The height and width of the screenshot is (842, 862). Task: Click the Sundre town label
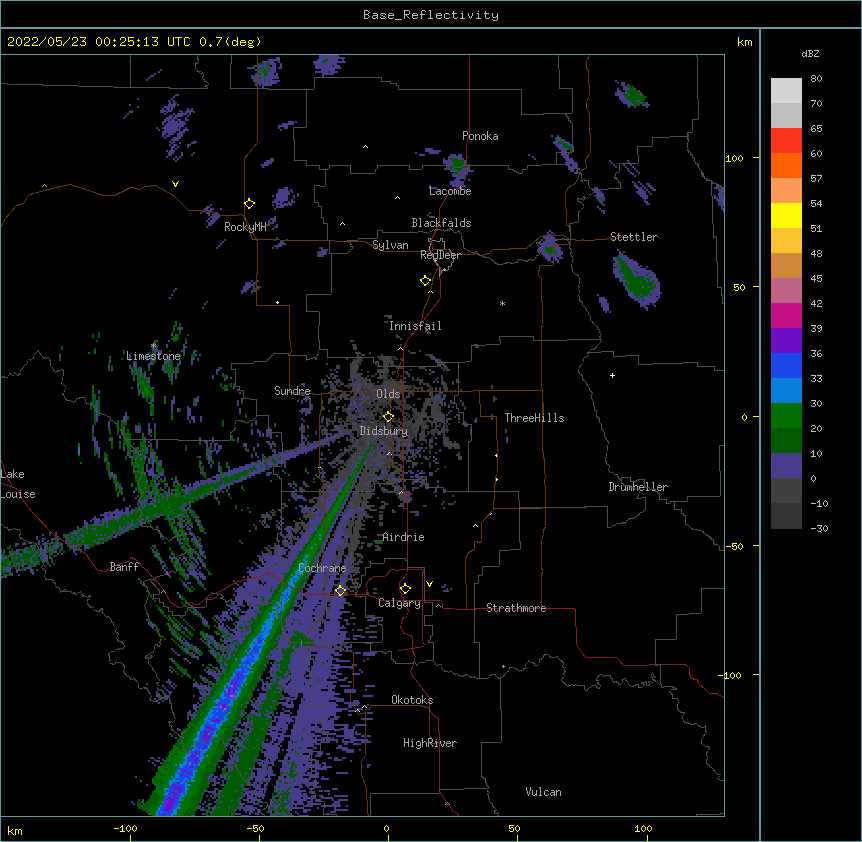point(292,391)
